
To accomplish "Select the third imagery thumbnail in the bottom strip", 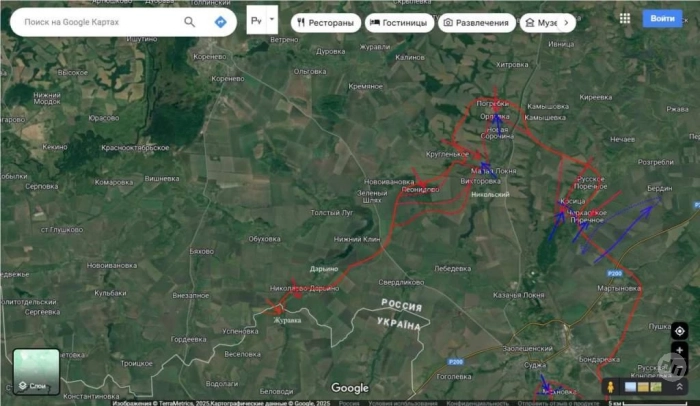I will 656,387.
